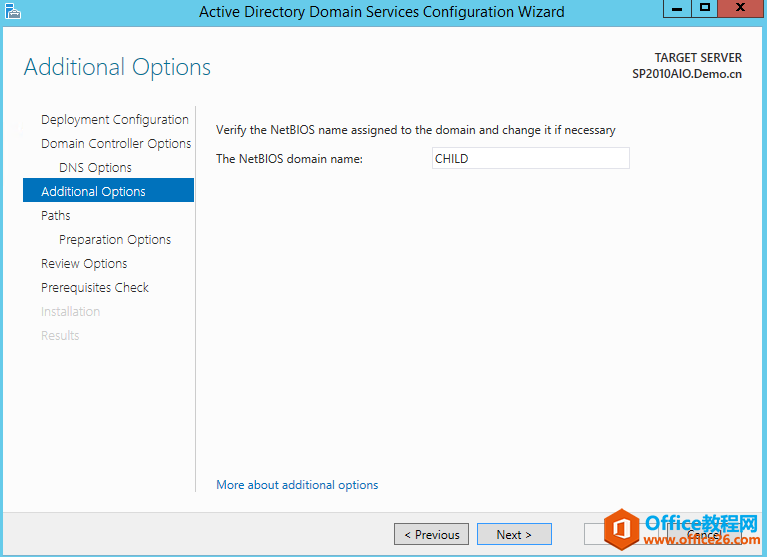This screenshot has height=557, width=767.
Task: Go to Prerequisites Check step
Action: click(95, 288)
